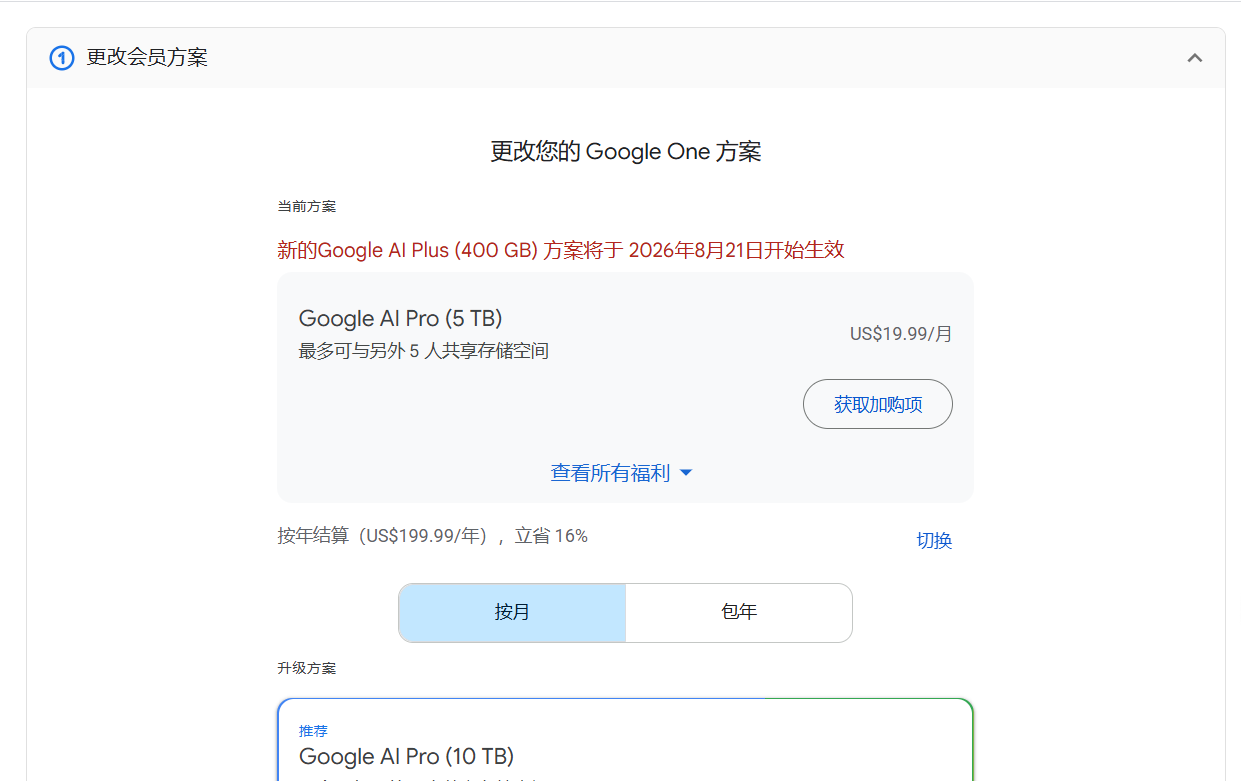Screen dimensions: 1241x781
Task: Switch to the 包年 billing option
Action: click(x=739, y=612)
